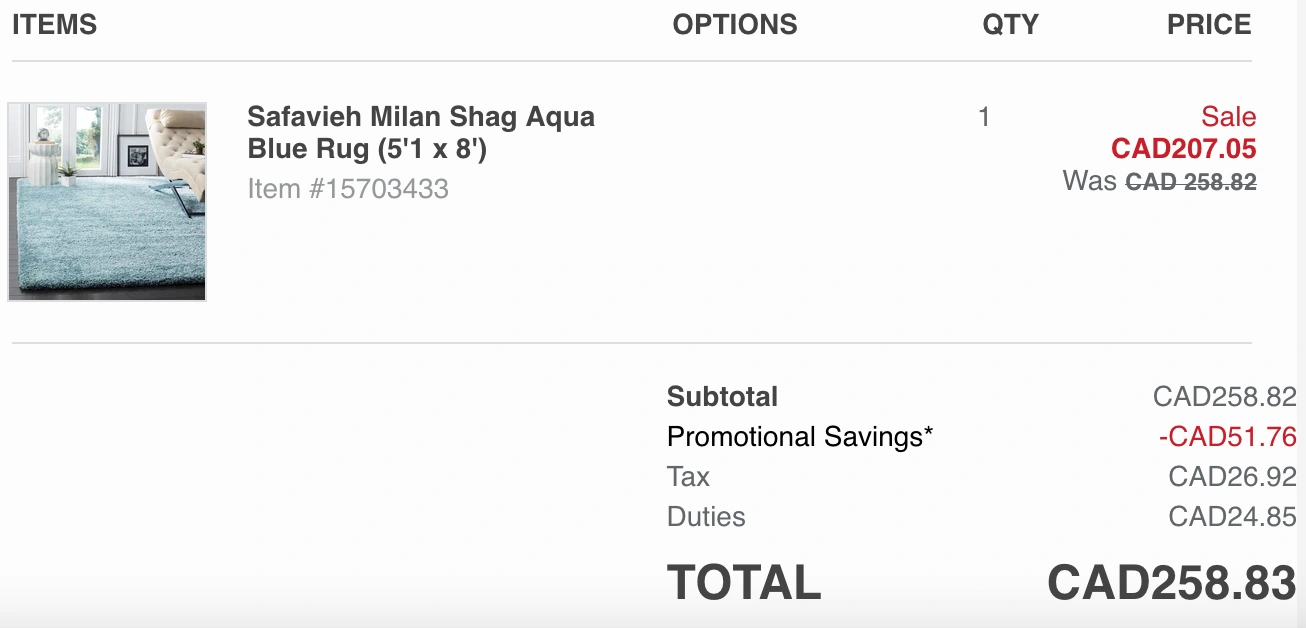Open the aqua blue rug product thumbnail
The image size is (1306, 628).
point(107,201)
